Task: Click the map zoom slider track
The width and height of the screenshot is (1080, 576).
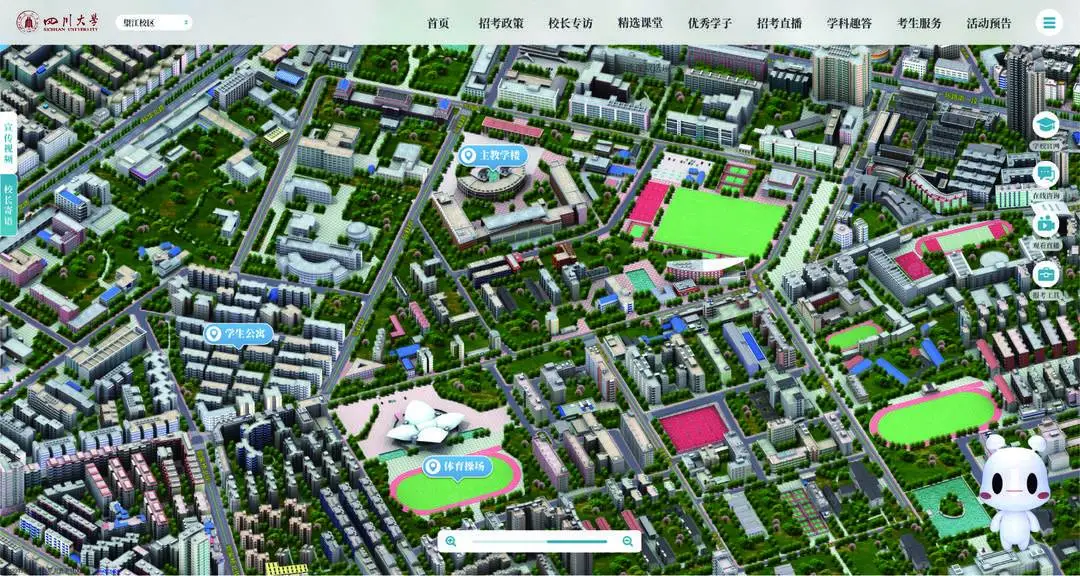Action: coord(540,541)
